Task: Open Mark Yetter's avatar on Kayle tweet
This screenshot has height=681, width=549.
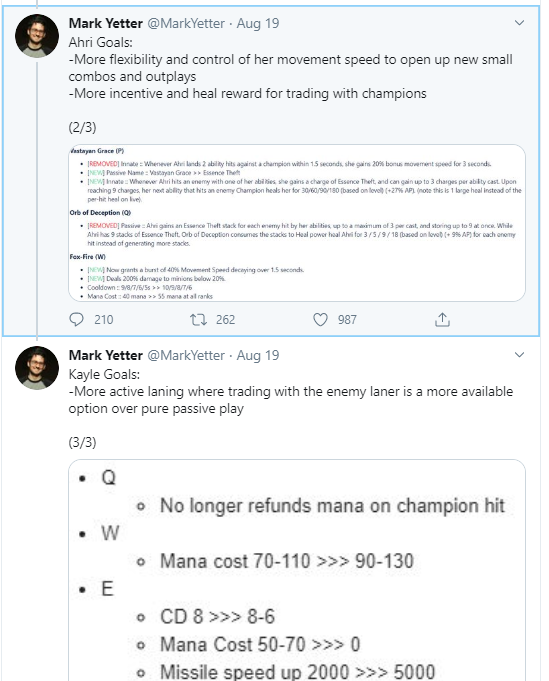Action: (x=37, y=368)
